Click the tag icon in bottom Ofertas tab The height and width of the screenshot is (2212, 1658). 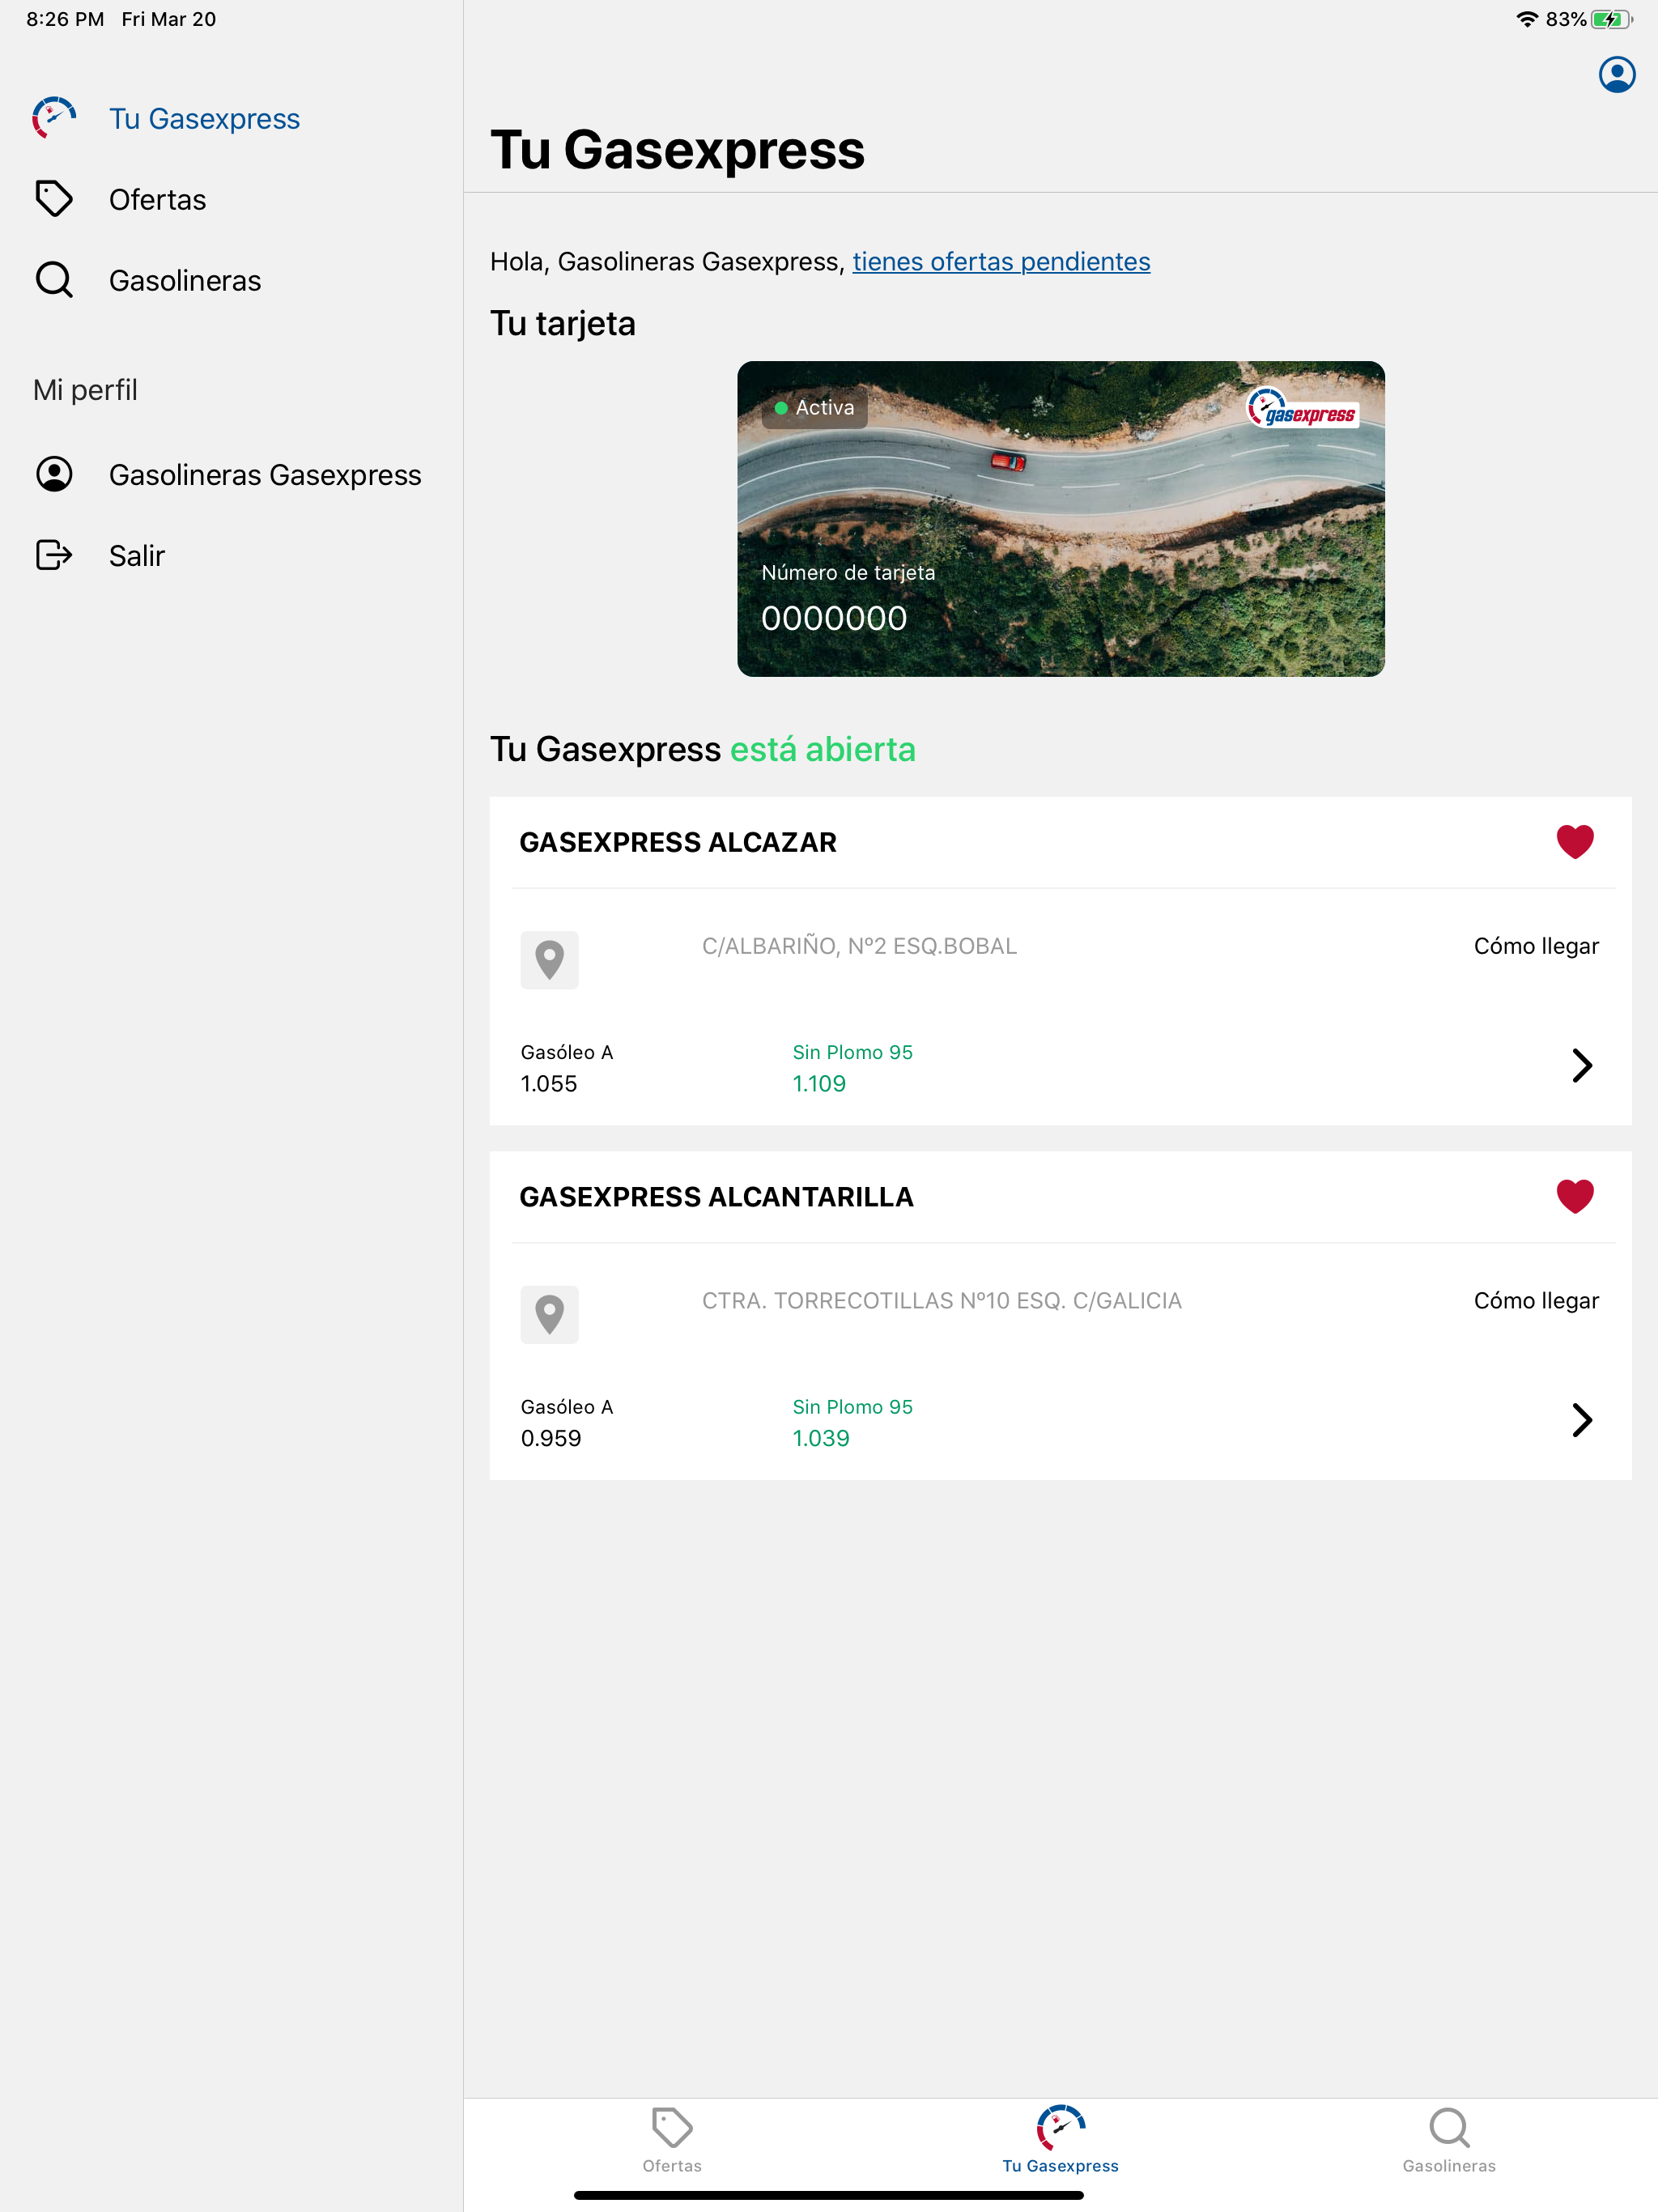[x=672, y=2127]
